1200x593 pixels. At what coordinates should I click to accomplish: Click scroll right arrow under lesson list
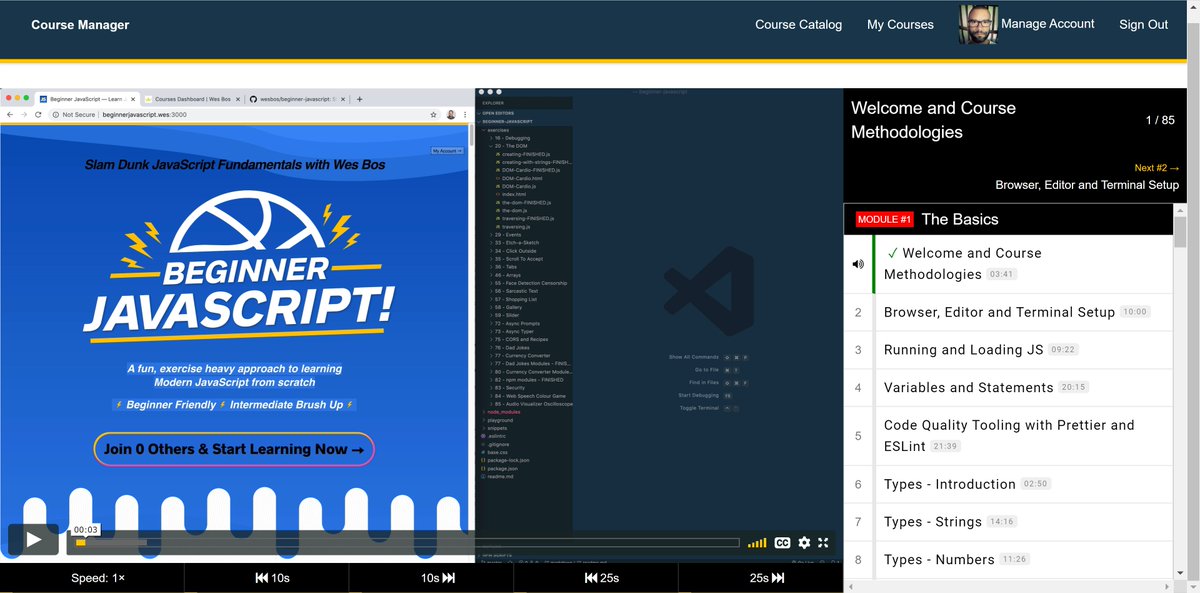(1166, 585)
